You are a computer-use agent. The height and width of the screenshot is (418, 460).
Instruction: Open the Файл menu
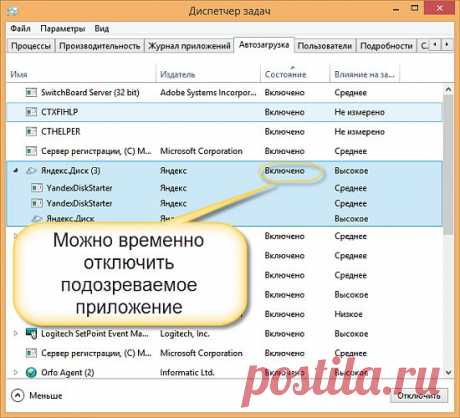coord(20,29)
